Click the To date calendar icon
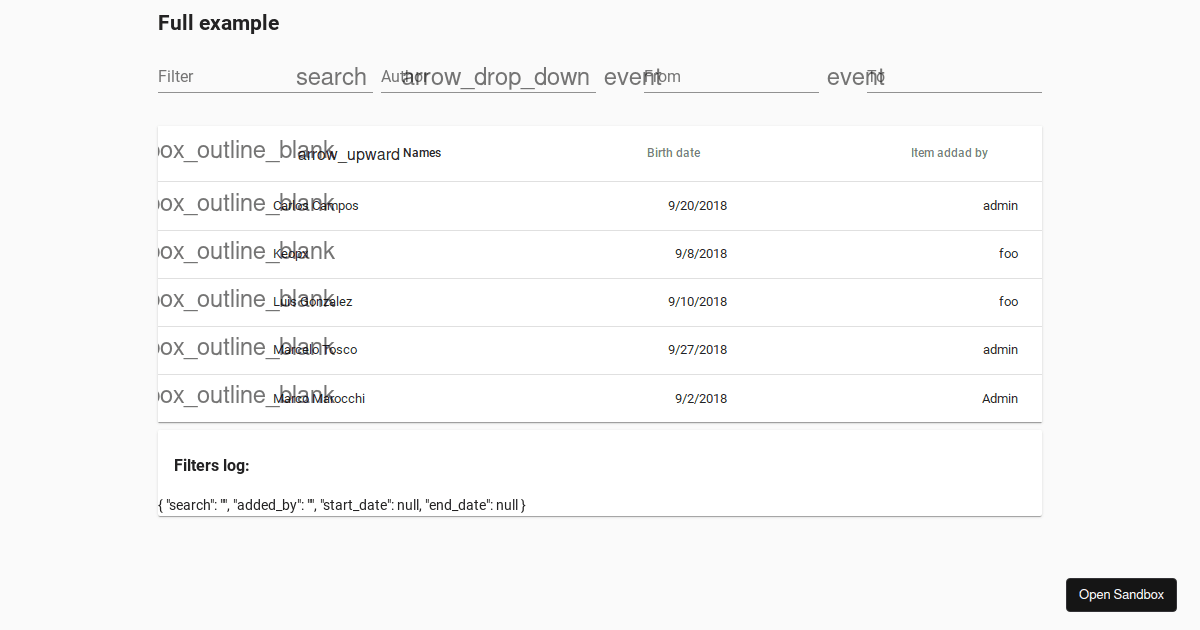The height and width of the screenshot is (630, 1200). [854, 77]
